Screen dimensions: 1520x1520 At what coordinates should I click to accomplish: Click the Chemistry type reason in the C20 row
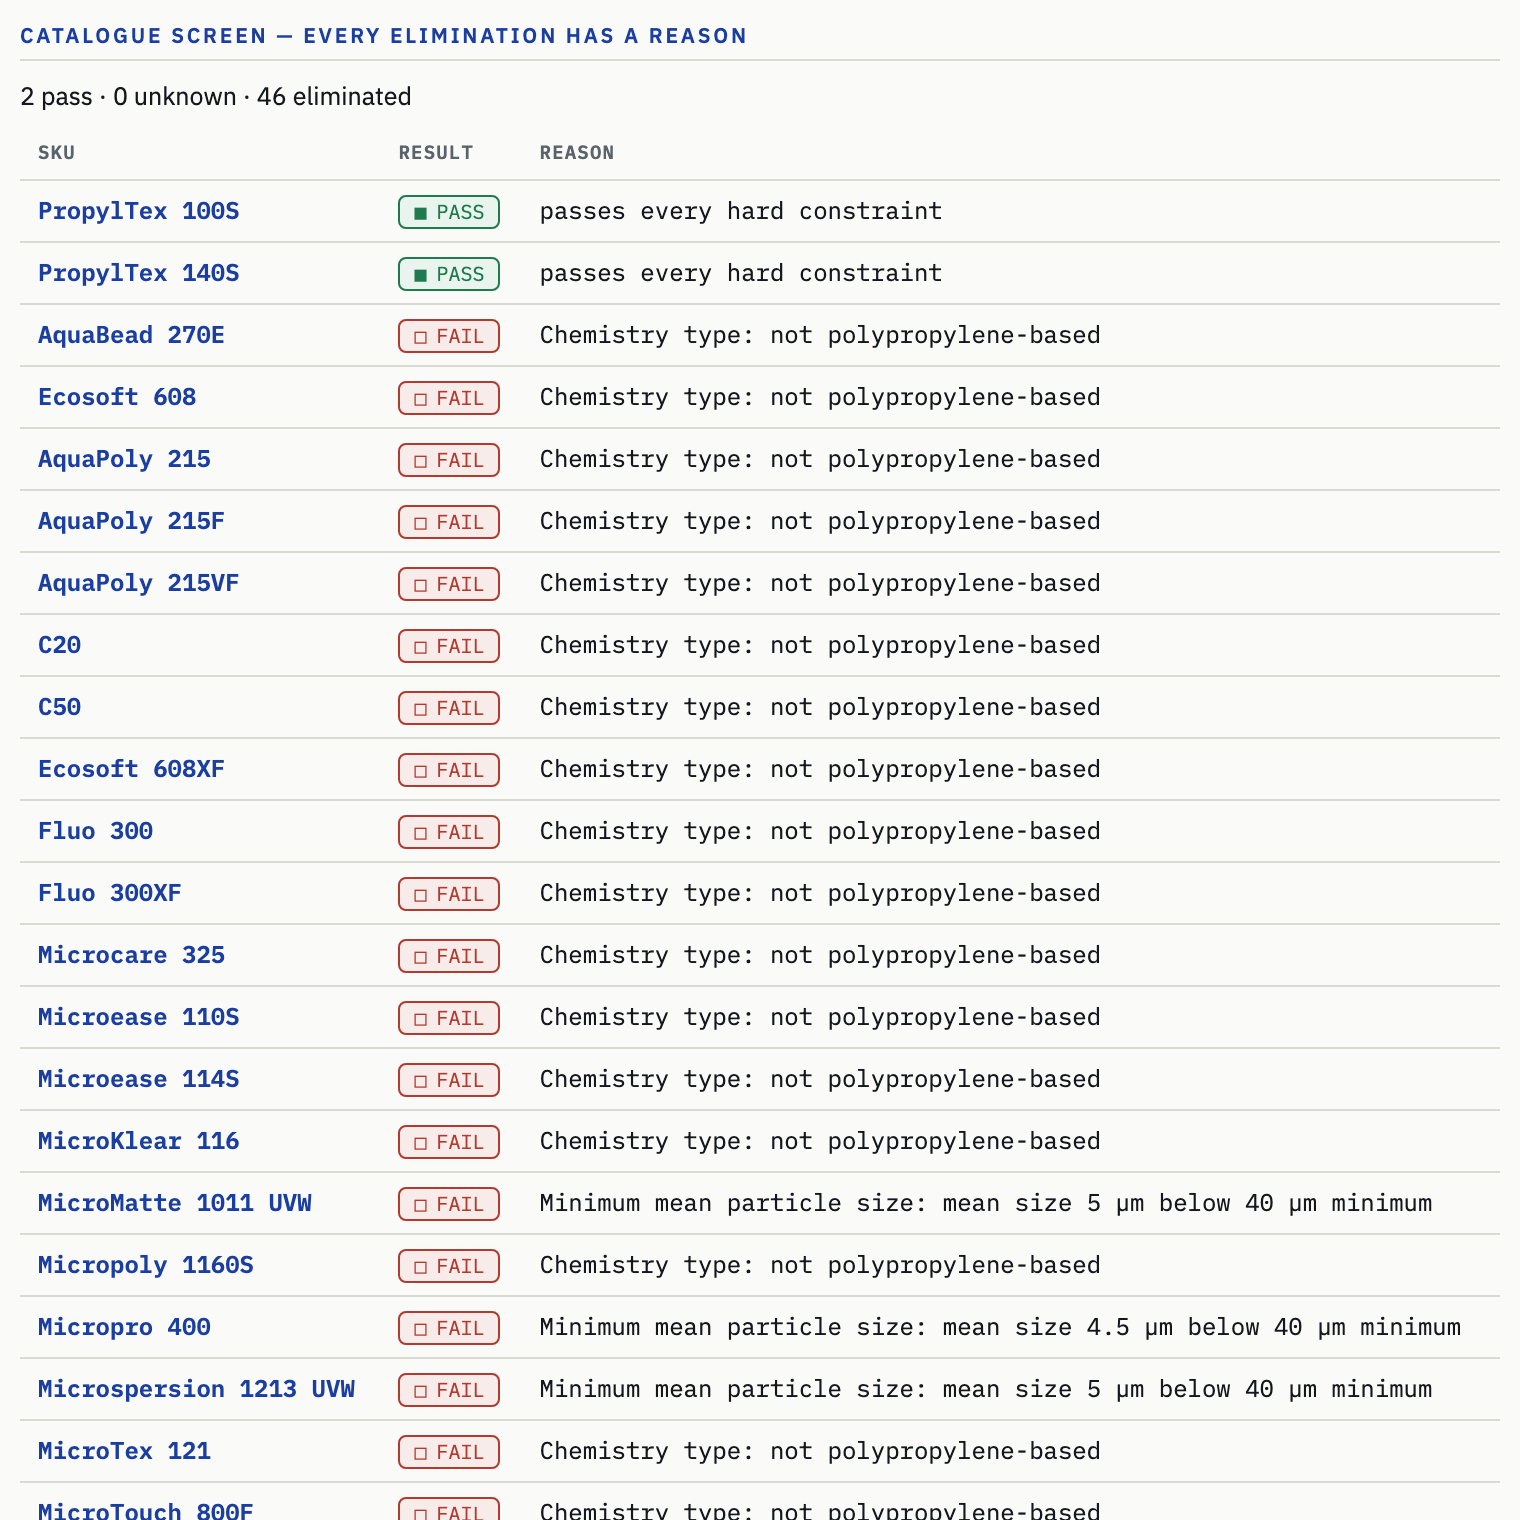[820, 645]
